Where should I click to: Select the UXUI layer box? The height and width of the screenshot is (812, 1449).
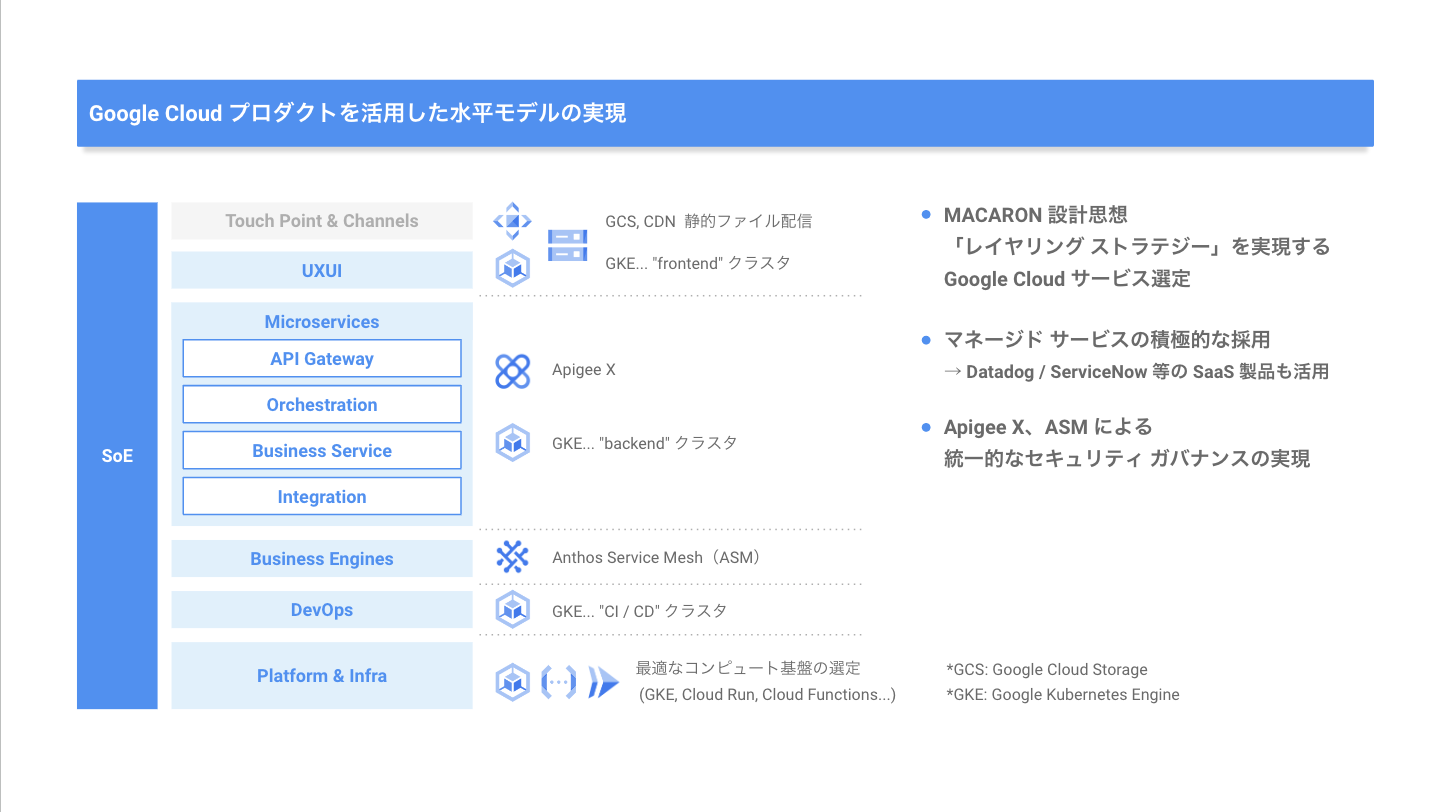pos(322,270)
